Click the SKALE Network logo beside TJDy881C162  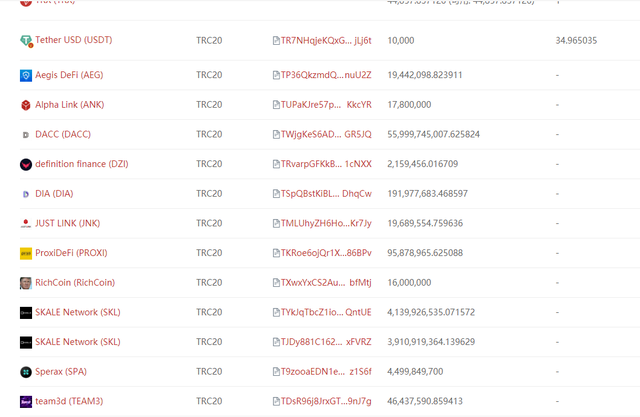click(26, 342)
